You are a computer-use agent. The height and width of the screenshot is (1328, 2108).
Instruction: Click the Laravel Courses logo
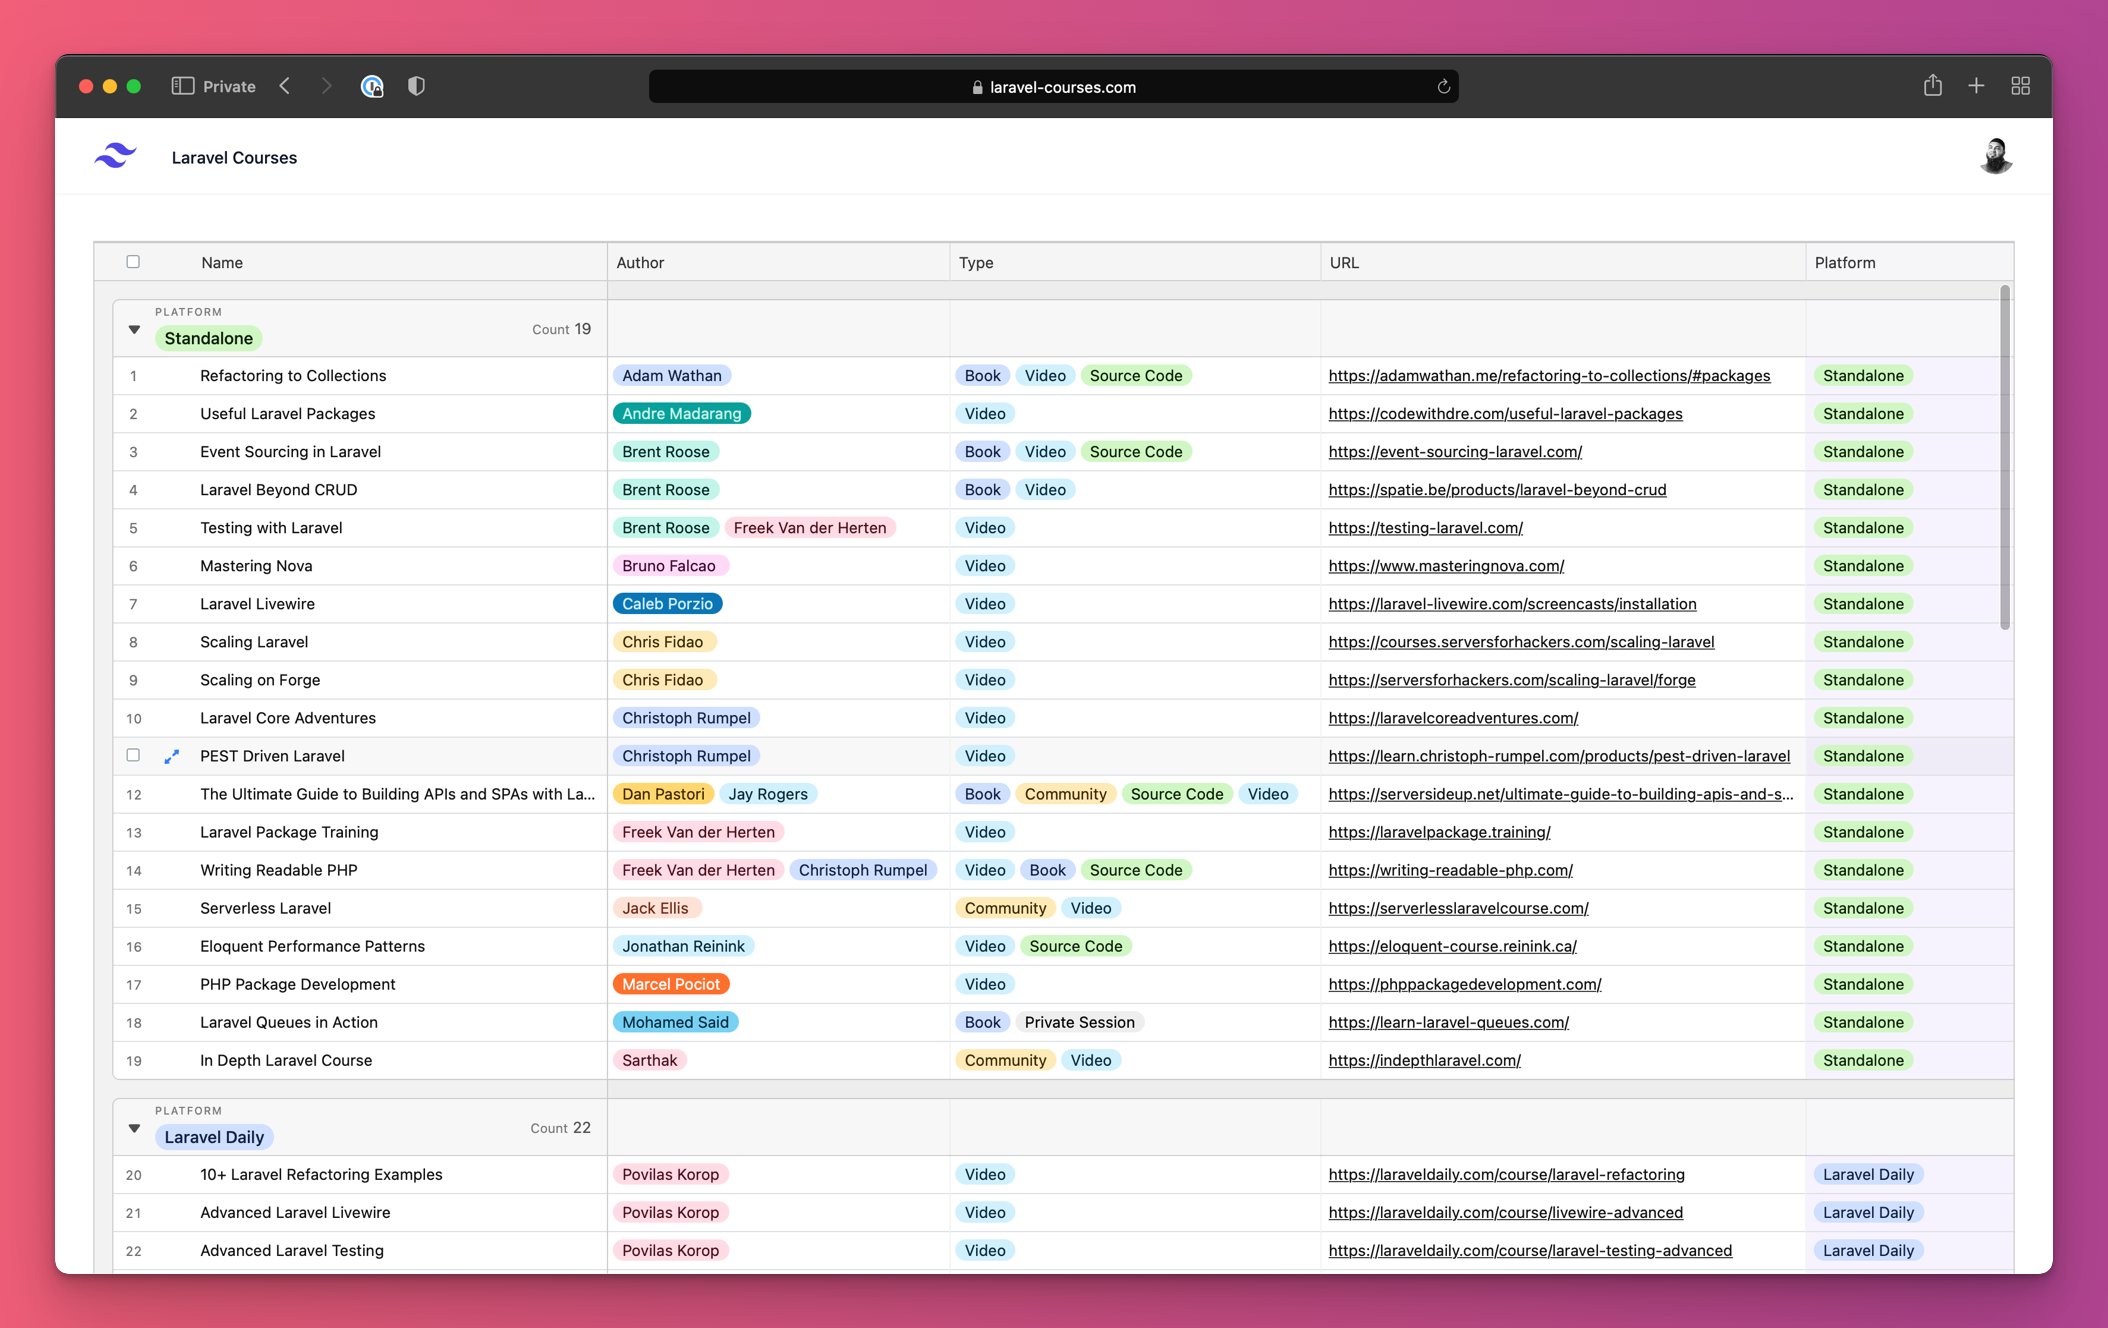click(113, 156)
